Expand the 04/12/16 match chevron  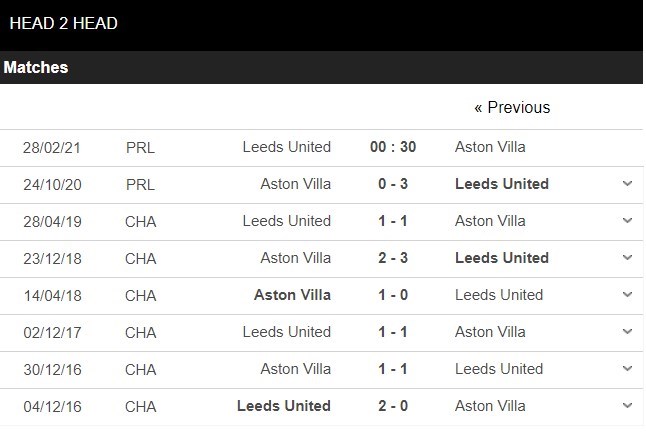coord(627,406)
